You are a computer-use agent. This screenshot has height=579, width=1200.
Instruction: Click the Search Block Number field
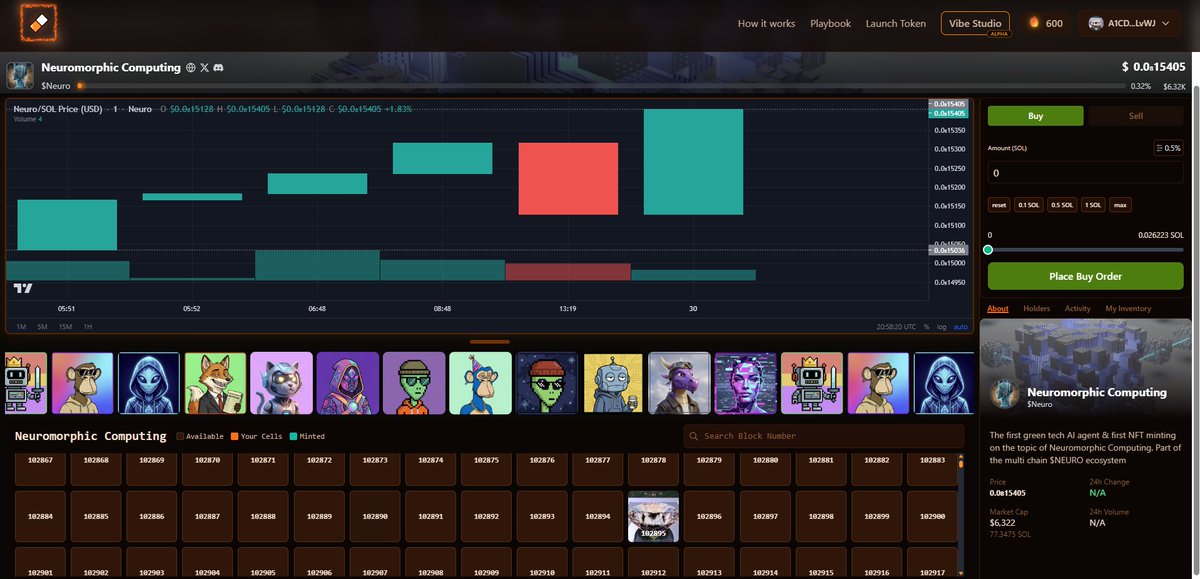[x=824, y=436]
